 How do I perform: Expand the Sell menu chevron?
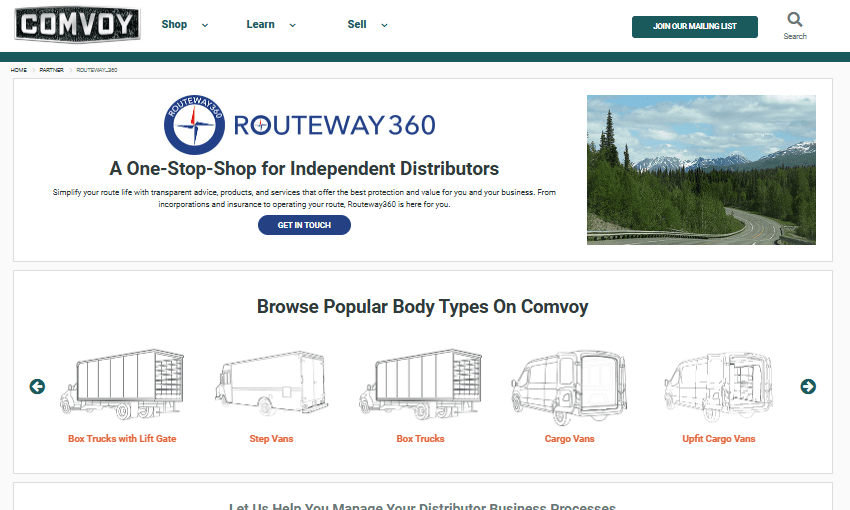coord(384,25)
